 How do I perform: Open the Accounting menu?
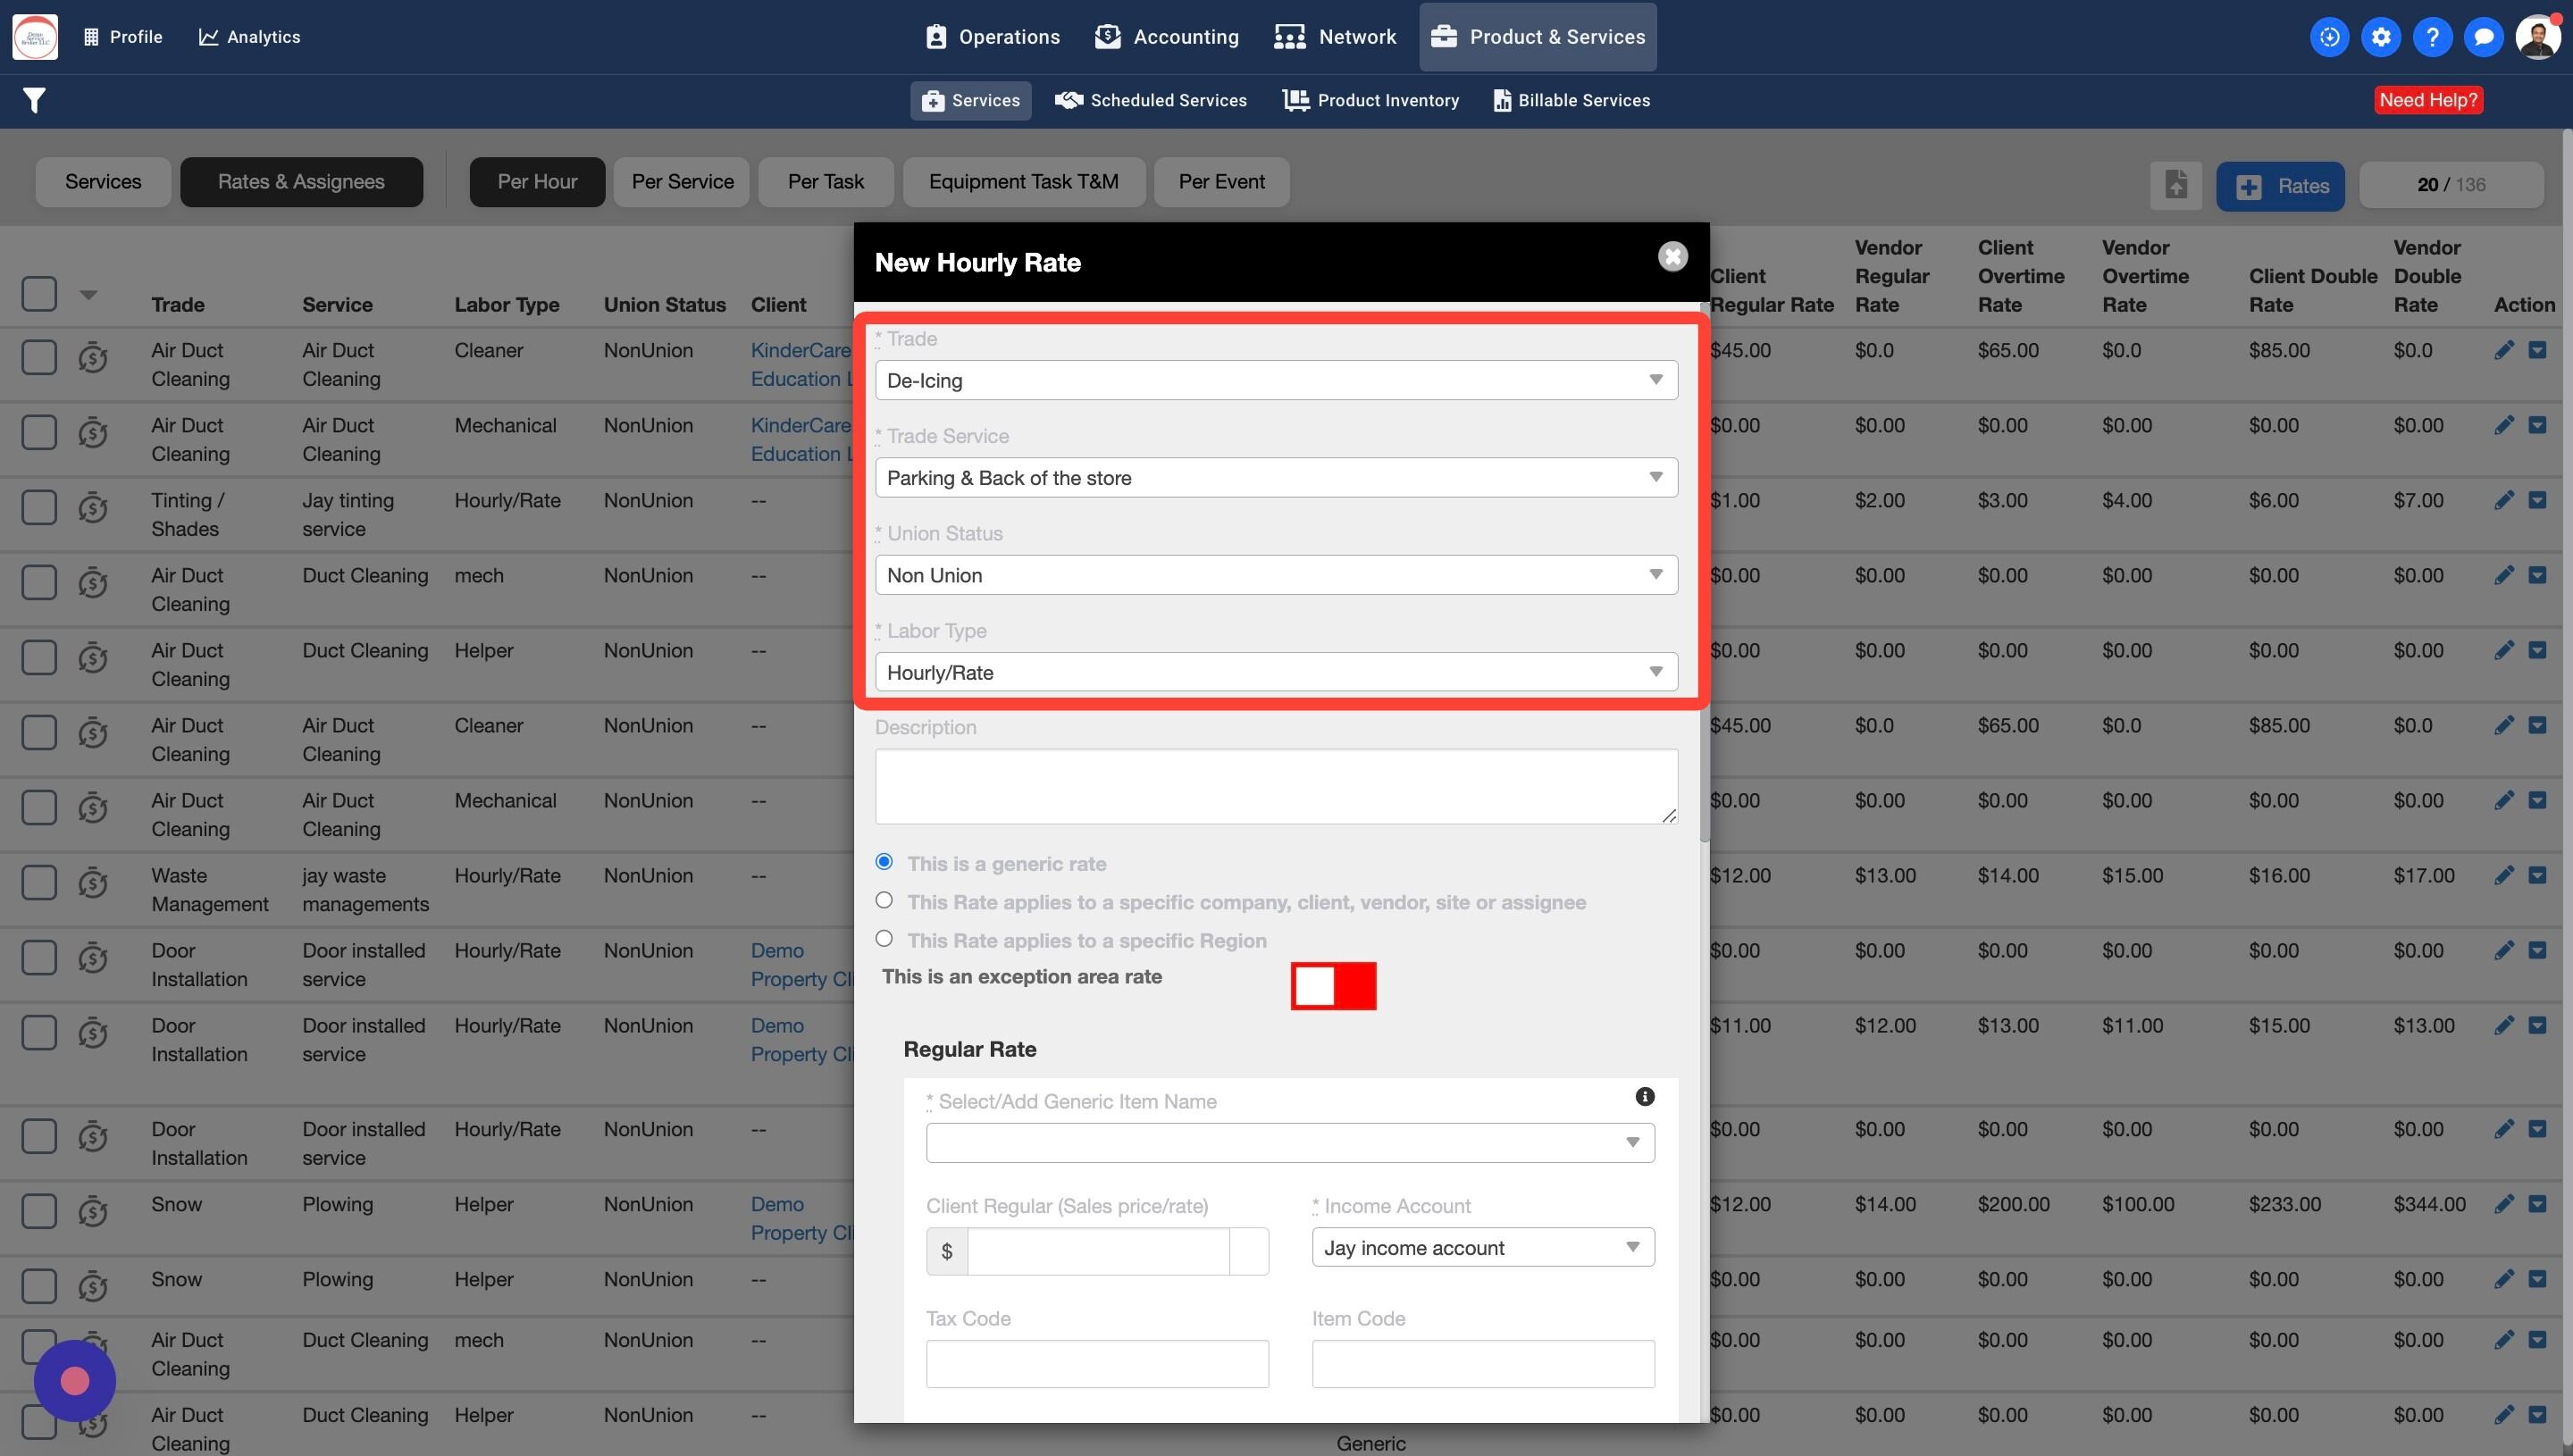[1166, 37]
